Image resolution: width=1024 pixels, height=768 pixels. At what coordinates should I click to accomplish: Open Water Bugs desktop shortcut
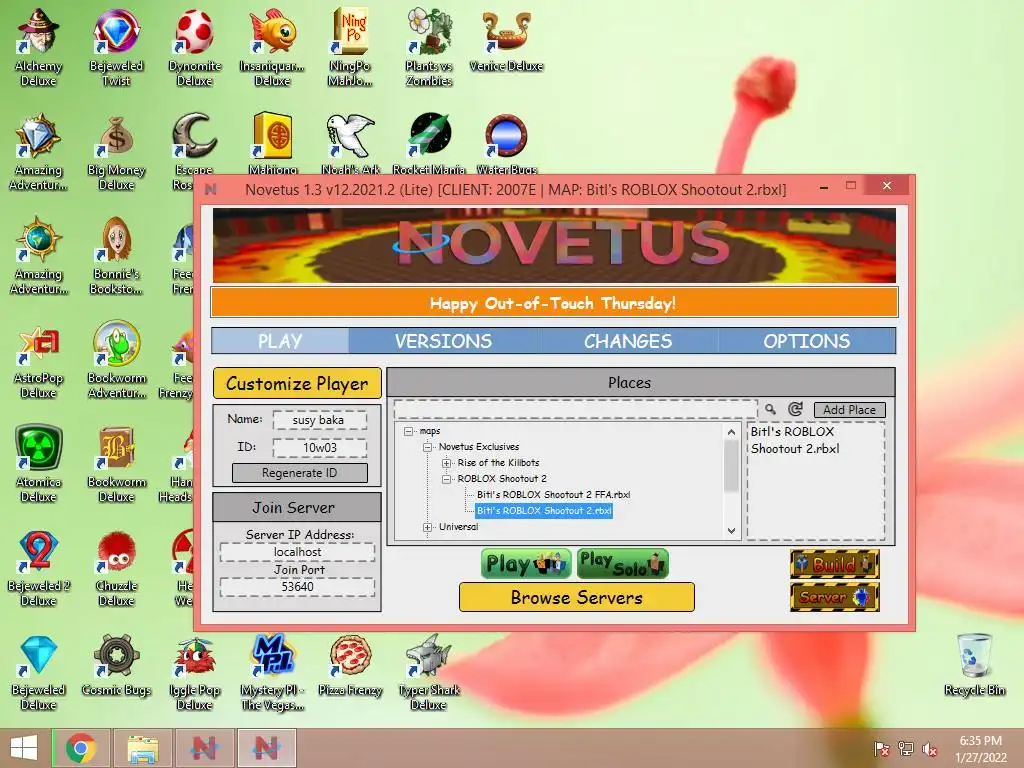click(x=507, y=144)
